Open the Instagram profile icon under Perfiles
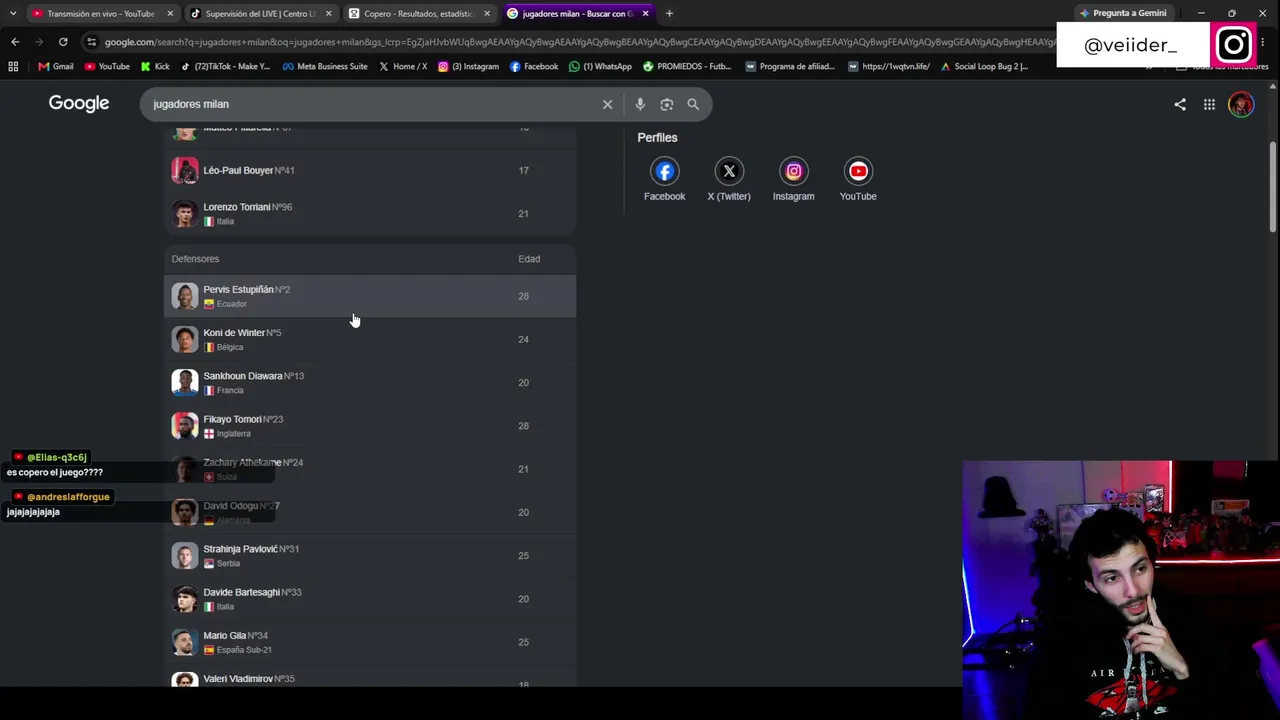The height and width of the screenshot is (720, 1280). (793, 171)
